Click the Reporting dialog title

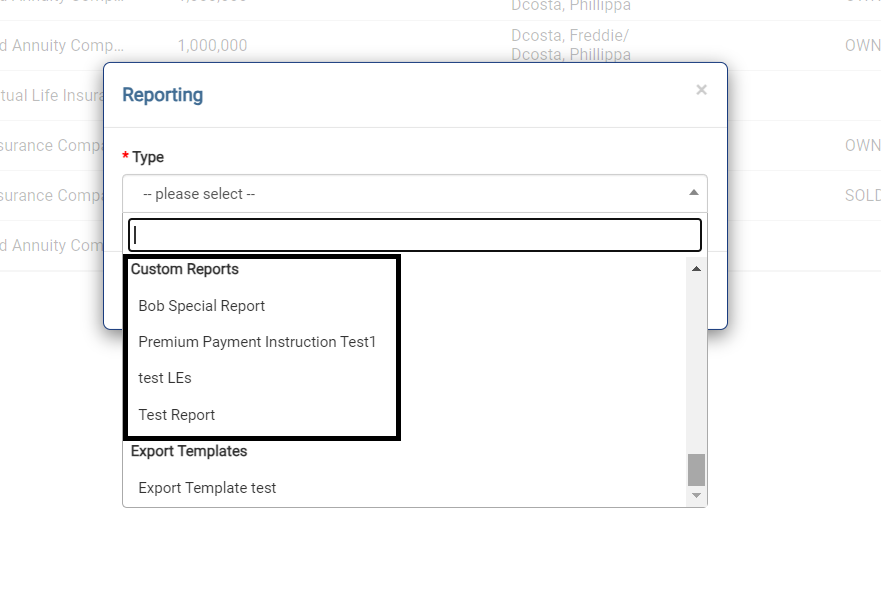162,95
